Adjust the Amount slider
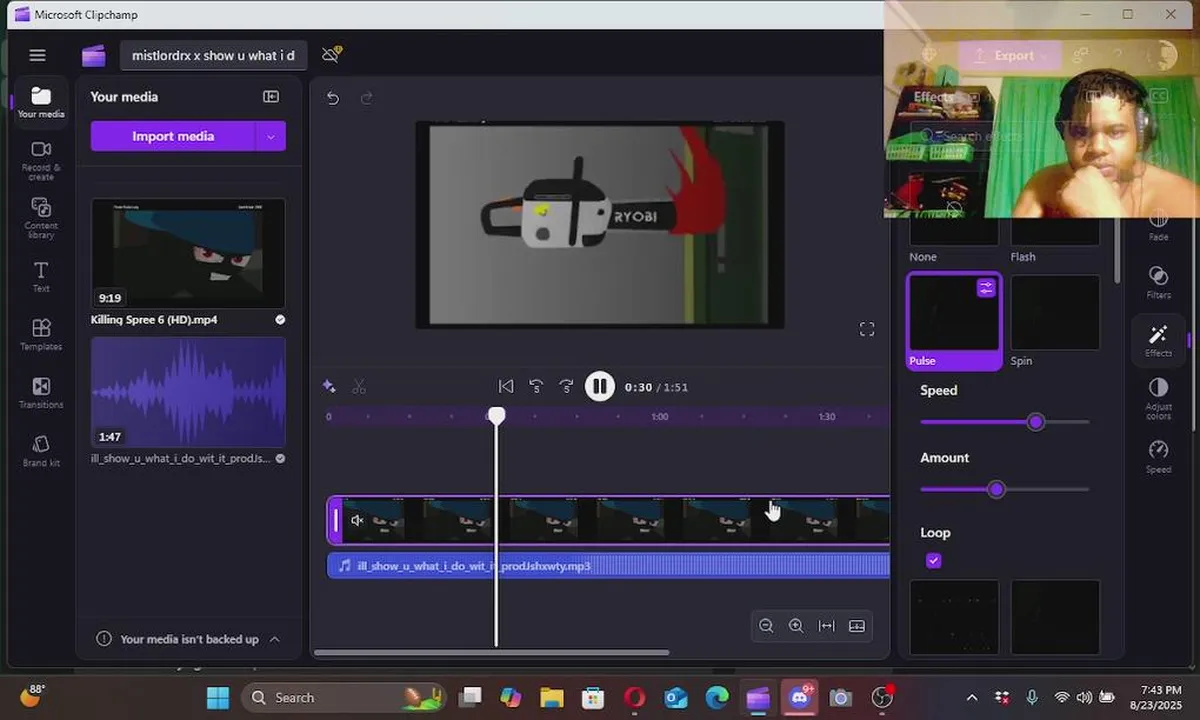The height and width of the screenshot is (720, 1200). 996,489
